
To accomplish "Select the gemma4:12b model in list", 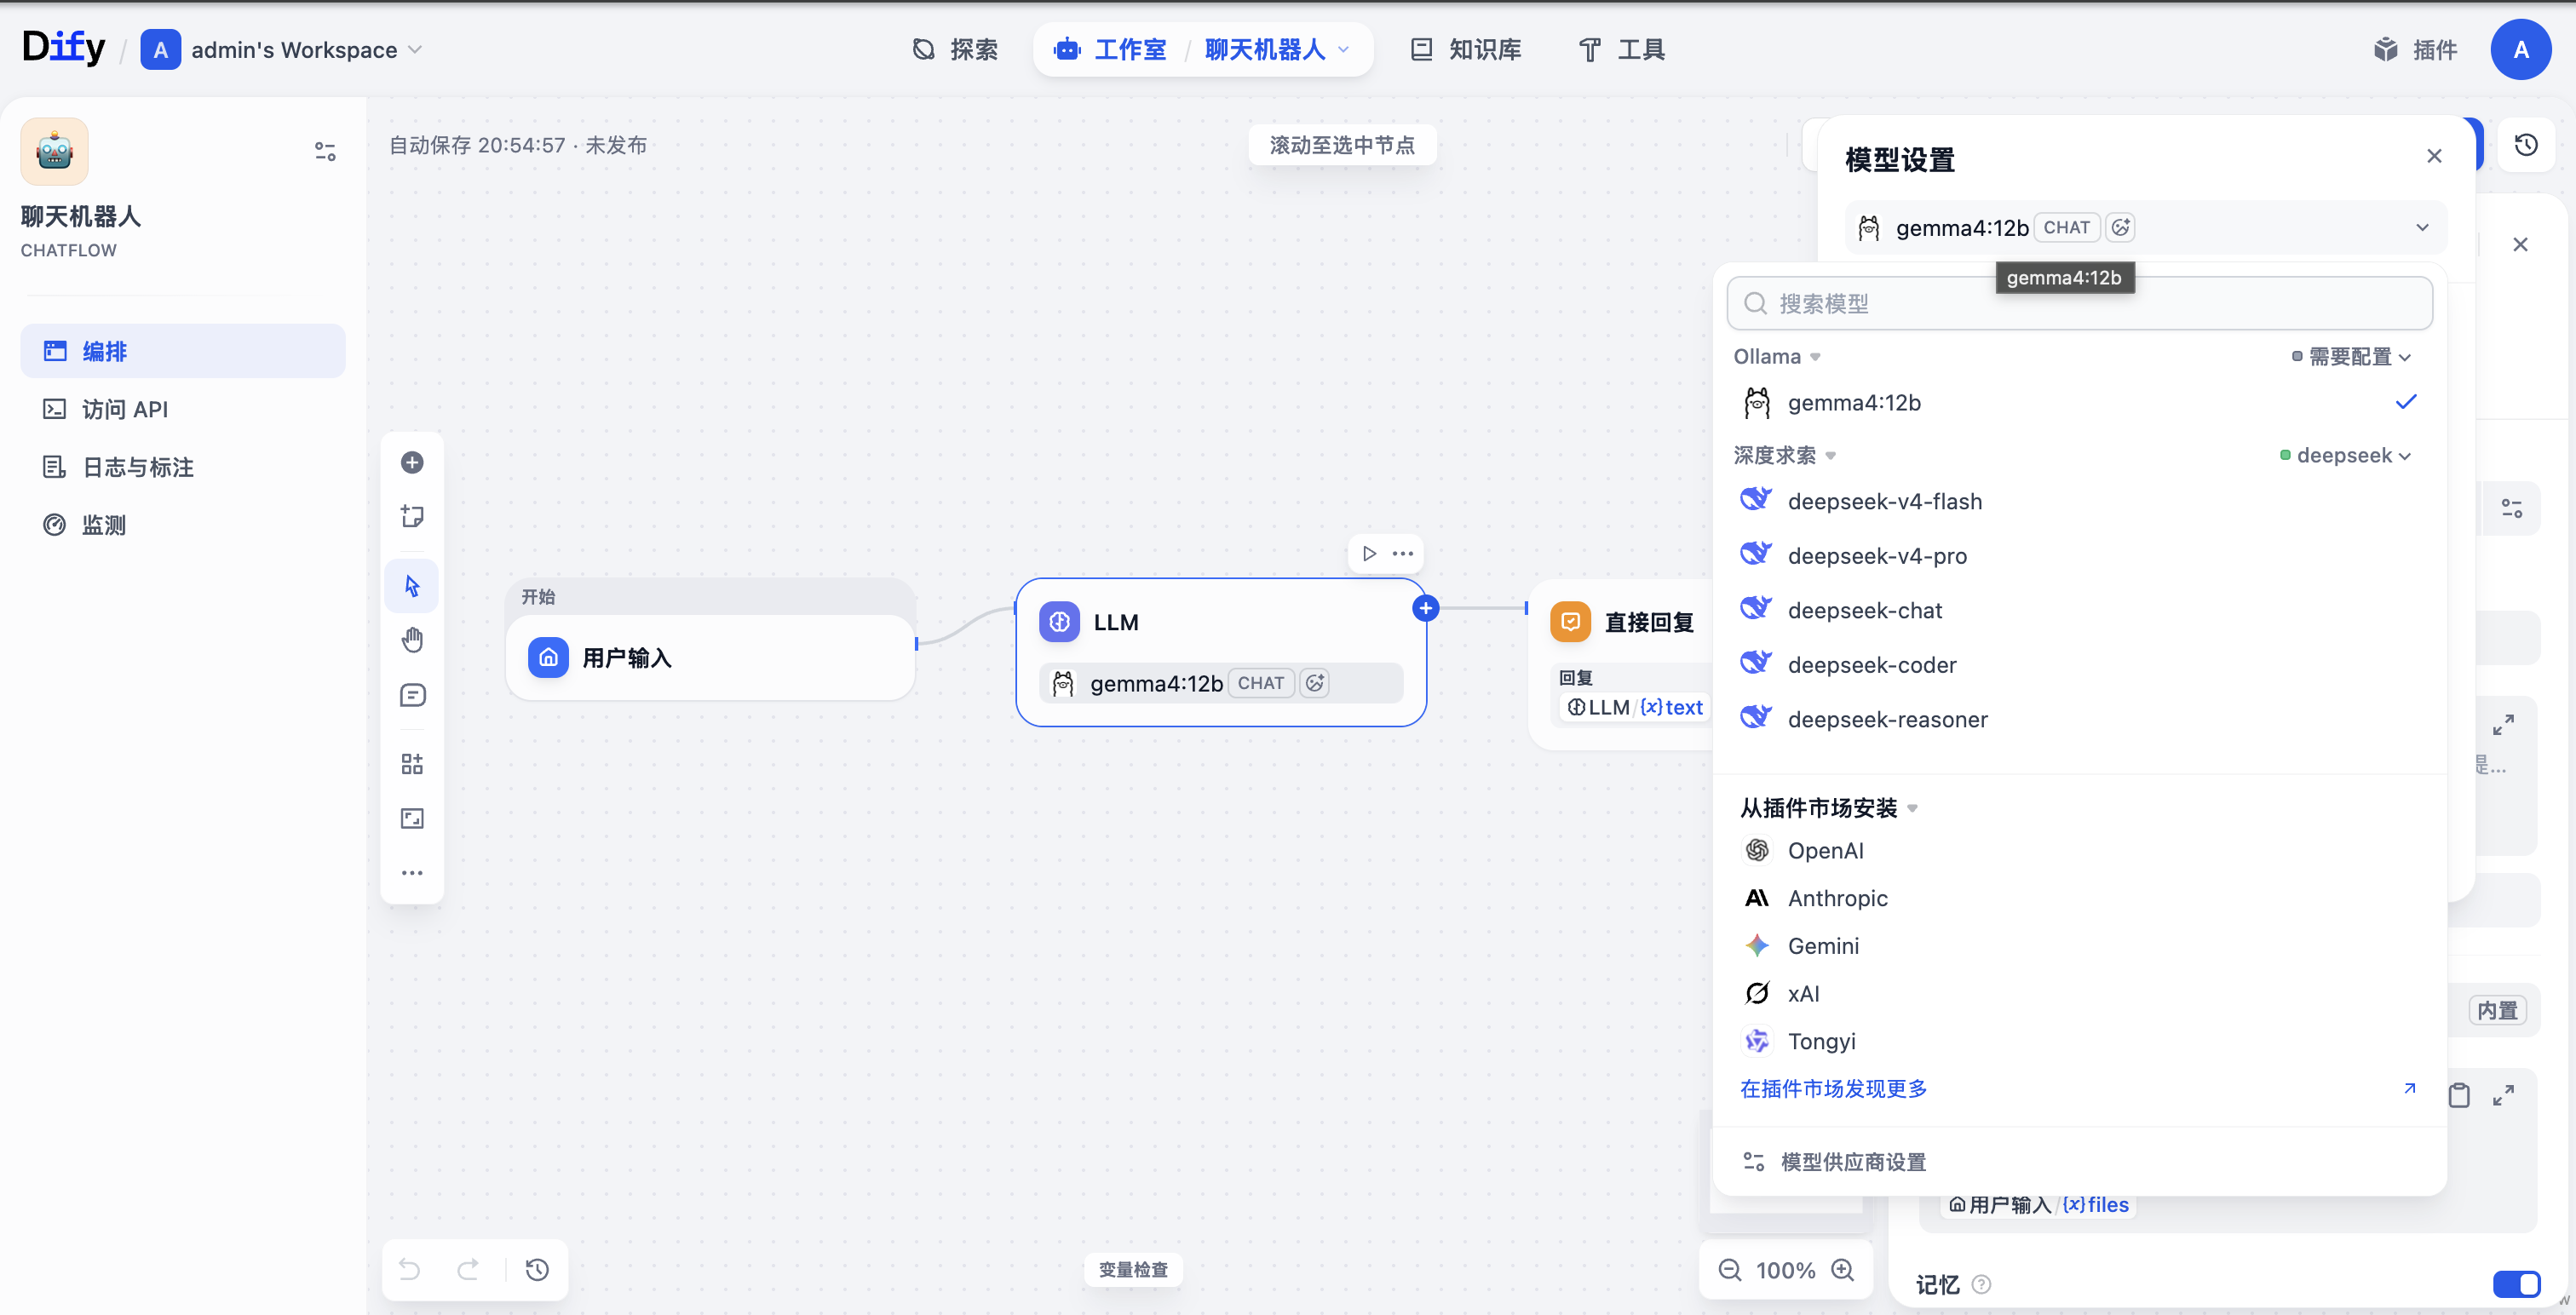I will pyautogui.click(x=2079, y=402).
